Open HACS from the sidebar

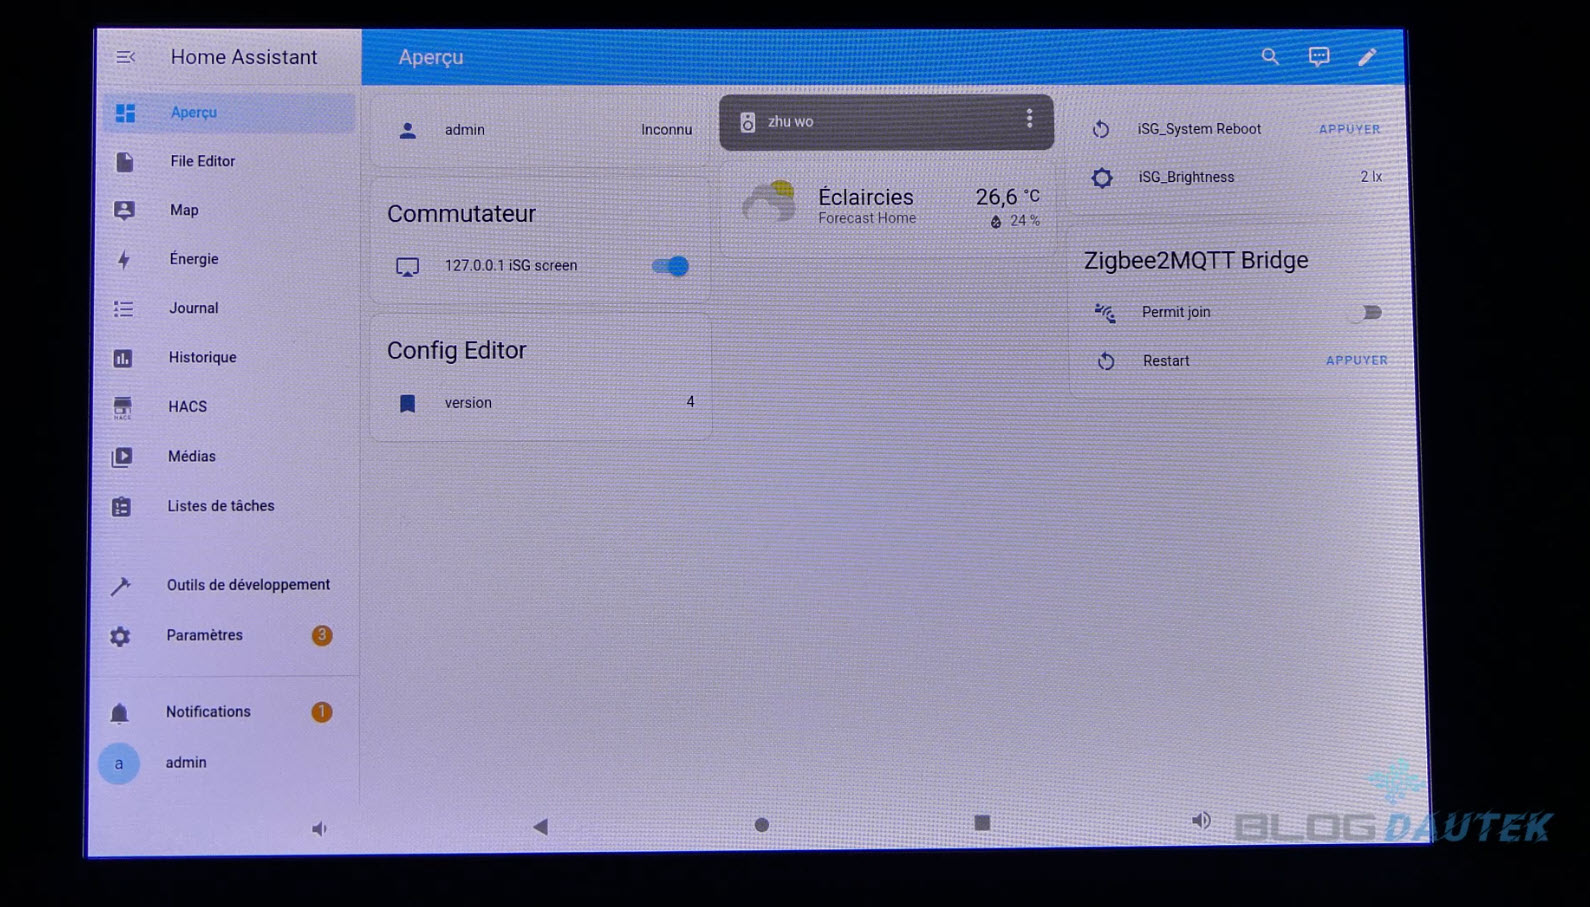(x=187, y=407)
